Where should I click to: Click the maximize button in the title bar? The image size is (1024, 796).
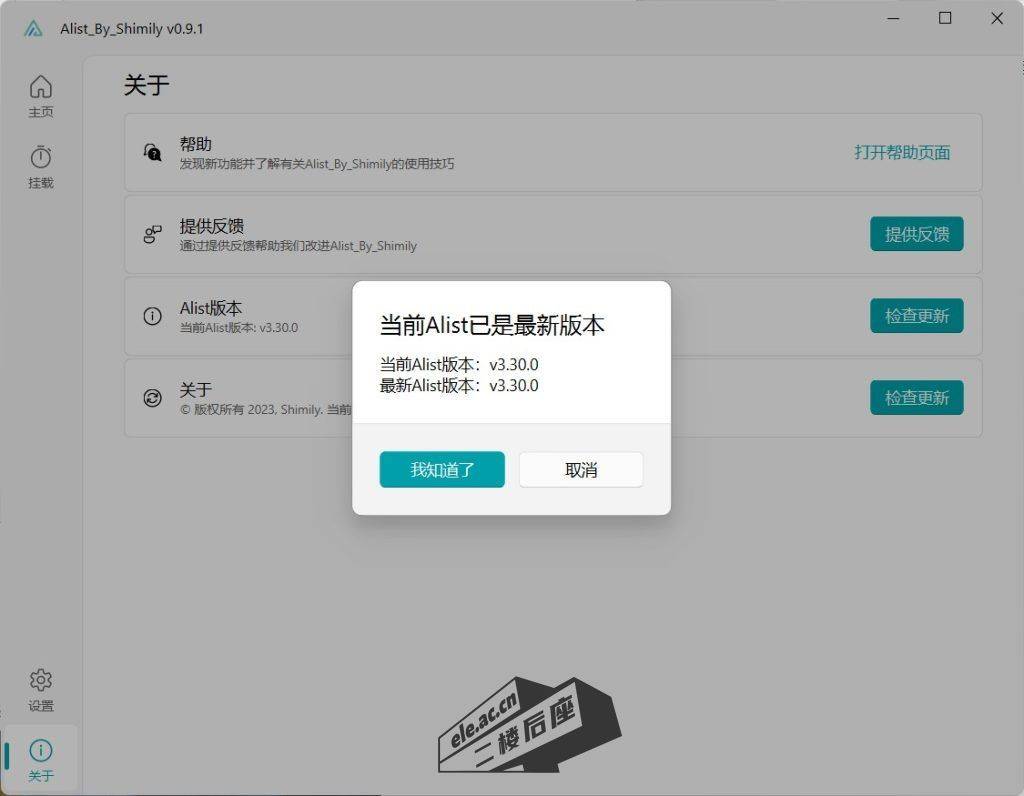click(943, 18)
